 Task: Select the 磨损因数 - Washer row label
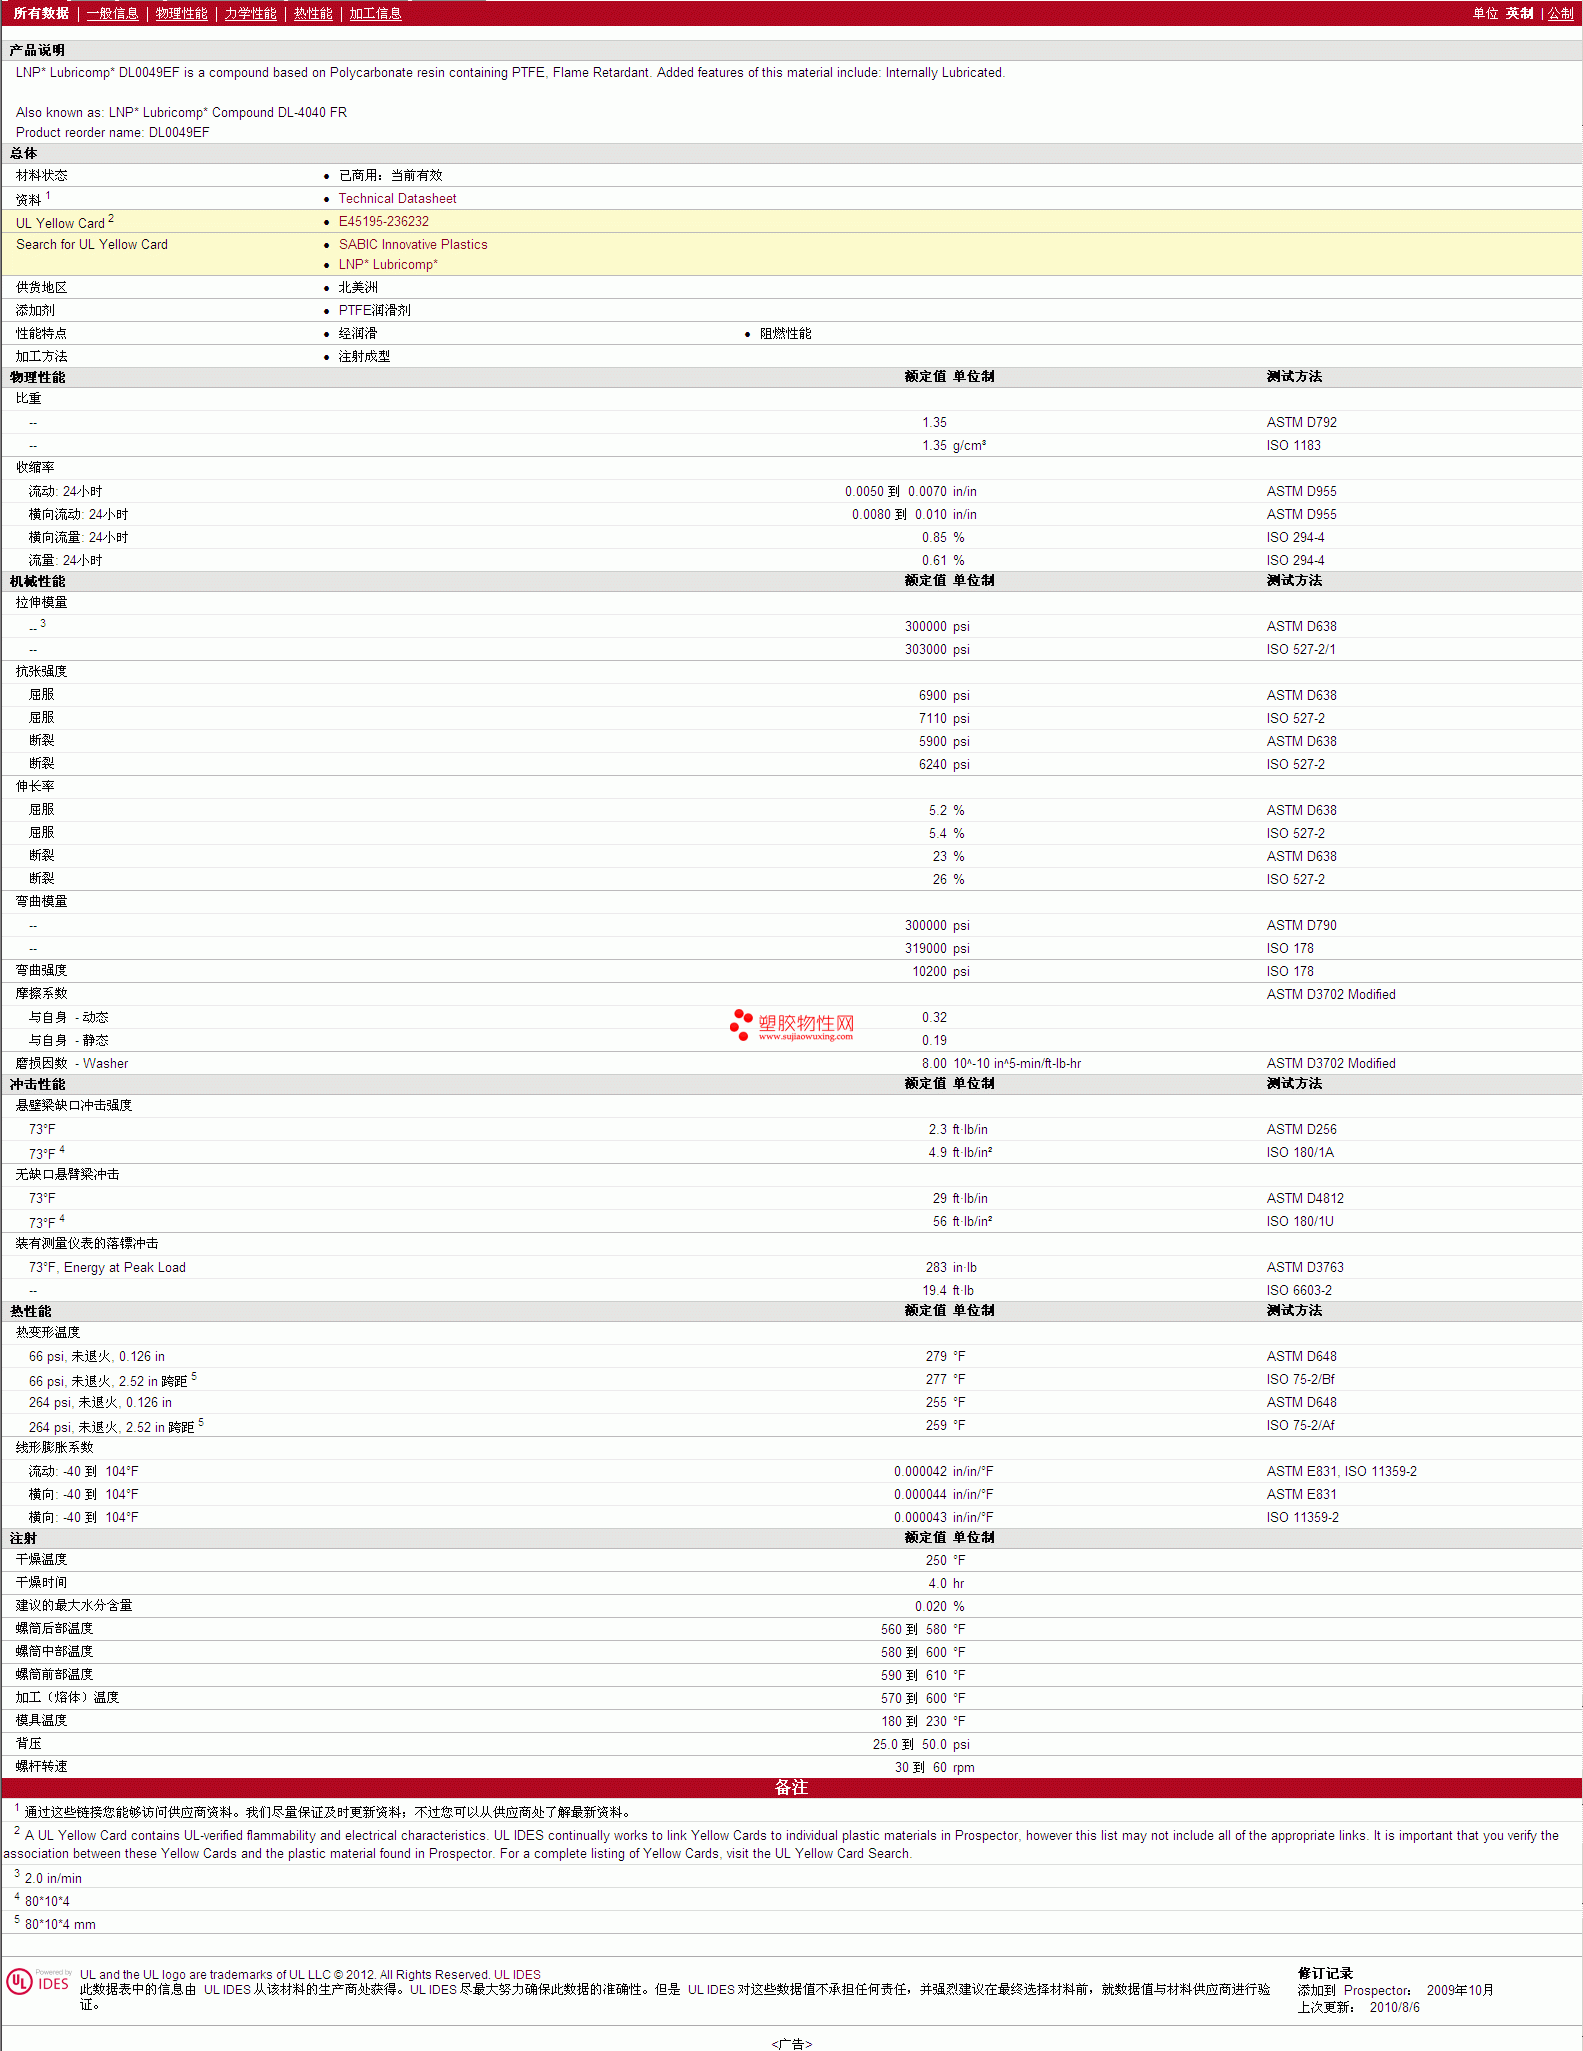click(x=71, y=1064)
